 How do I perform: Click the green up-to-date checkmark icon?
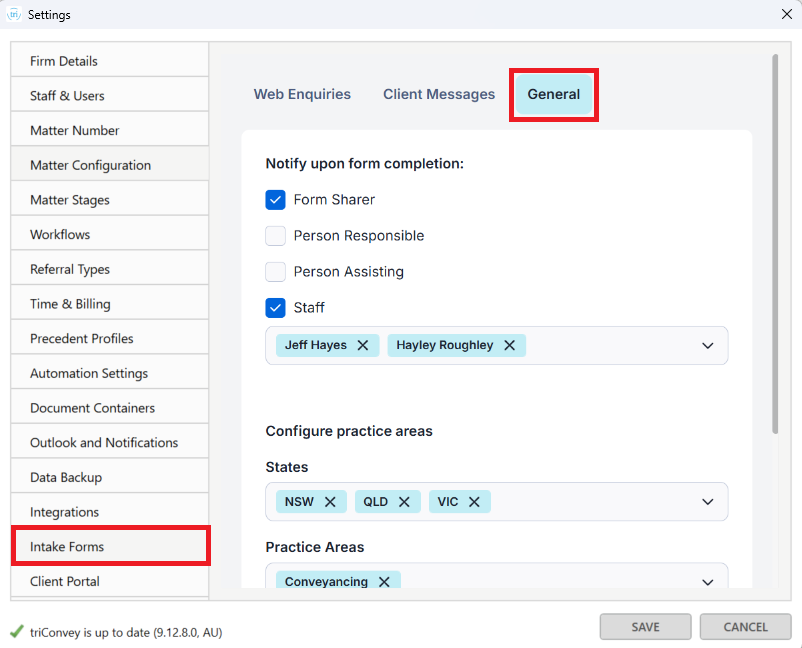[16, 631]
